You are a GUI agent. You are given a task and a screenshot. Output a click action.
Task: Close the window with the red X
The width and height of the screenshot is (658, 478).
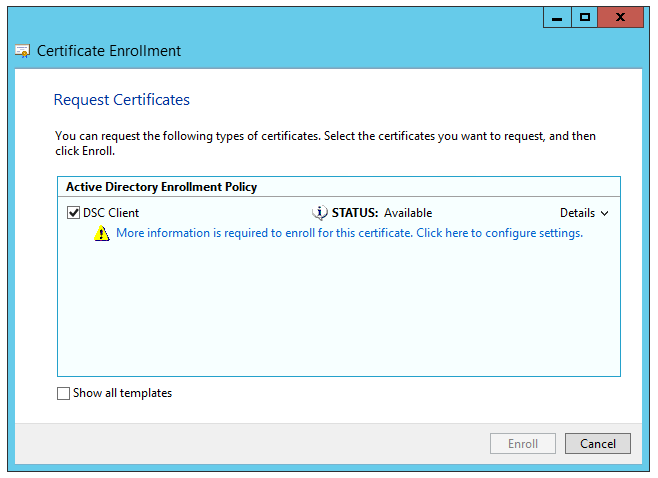[621, 17]
